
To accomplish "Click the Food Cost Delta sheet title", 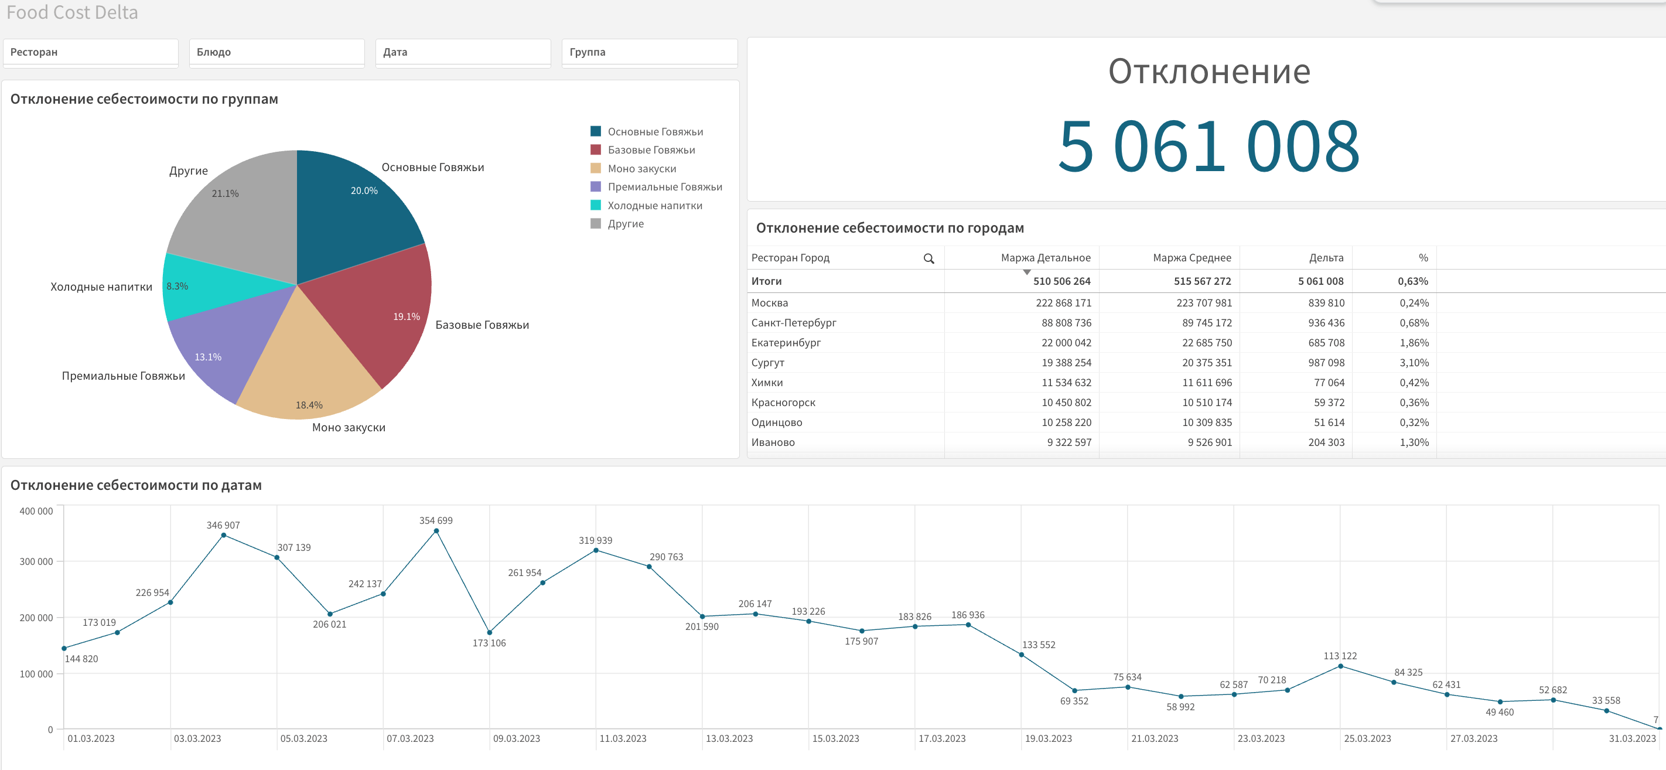I will pos(72,12).
